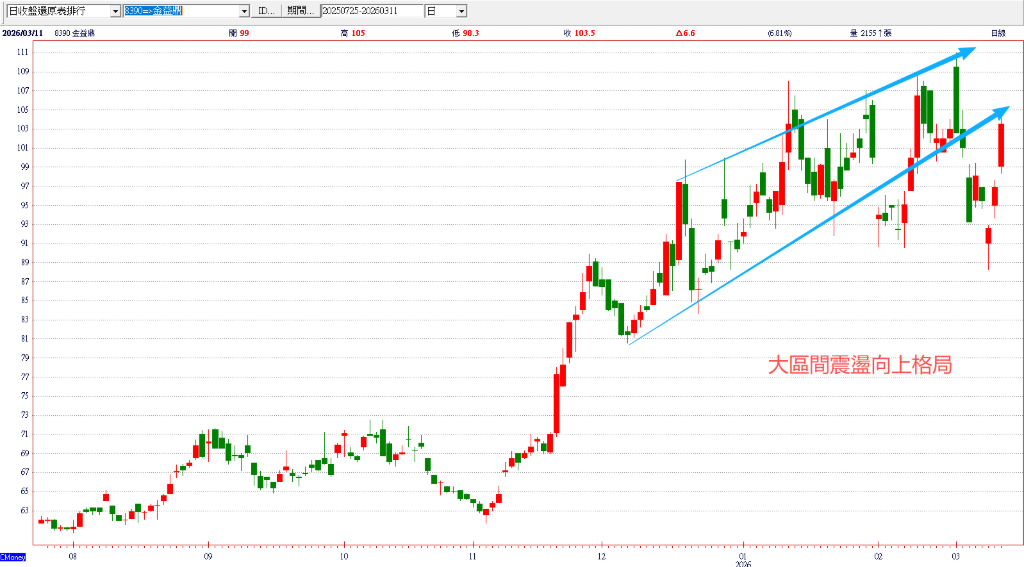Open the 日收盤還原表排行 dropdown arrow
The height and width of the screenshot is (567, 1024).
(x=115, y=11)
